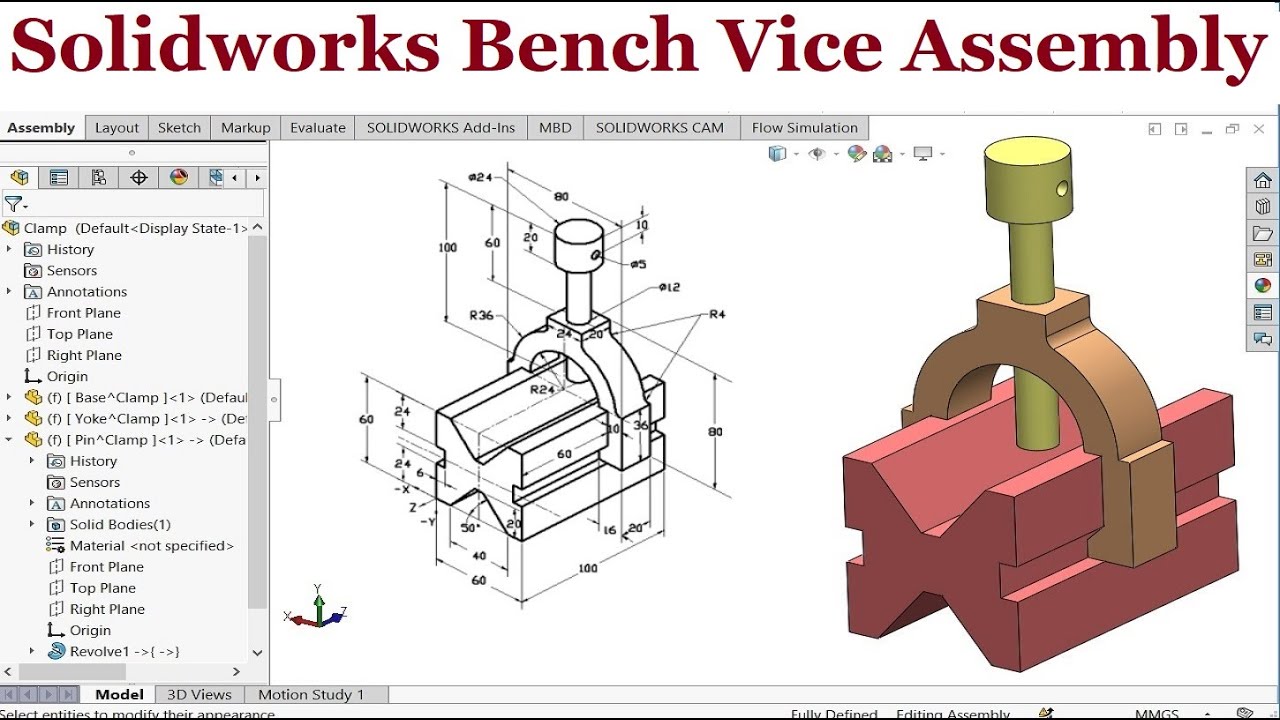Image resolution: width=1280 pixels, height=720 pixels.
Task: Click the Clamp assembly icon at tree top
Action: (x=11, y=228)
